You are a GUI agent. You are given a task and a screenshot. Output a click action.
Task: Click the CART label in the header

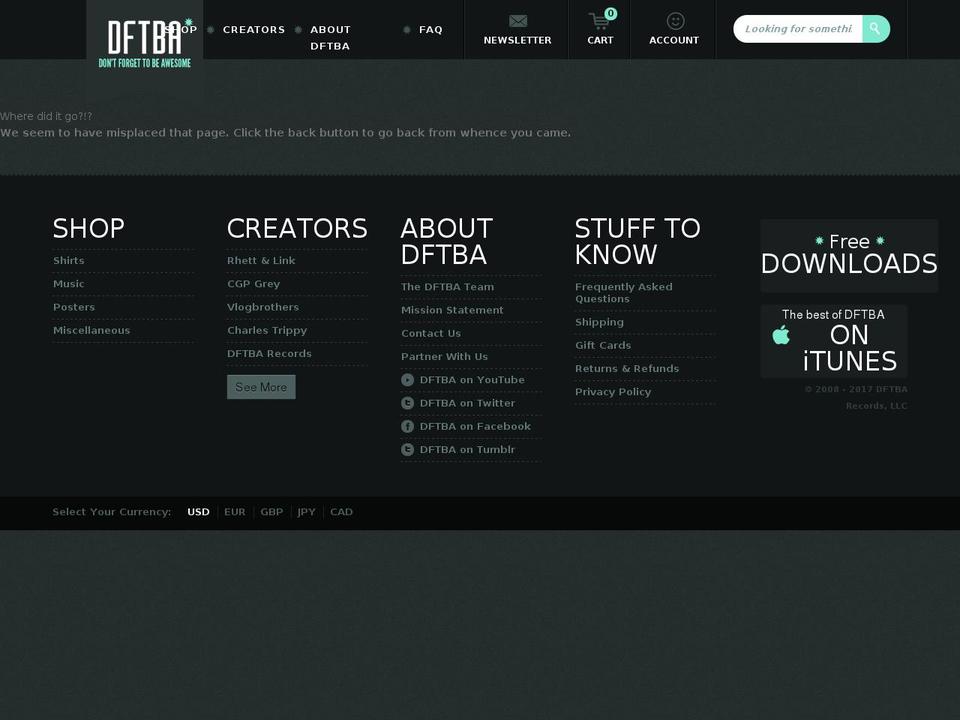click(x=600, y=40)
